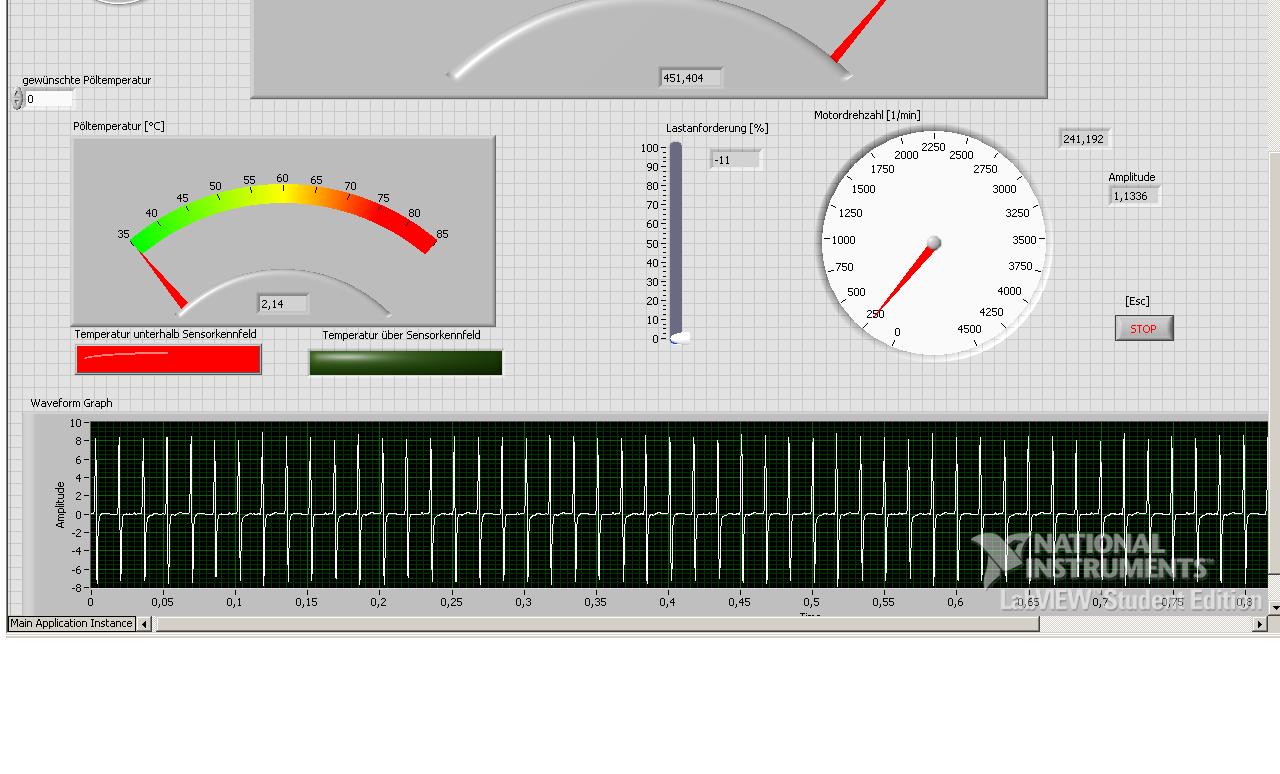Click the gewünschte Pöltemperatur increment/decrement stepper

(18, 99)
